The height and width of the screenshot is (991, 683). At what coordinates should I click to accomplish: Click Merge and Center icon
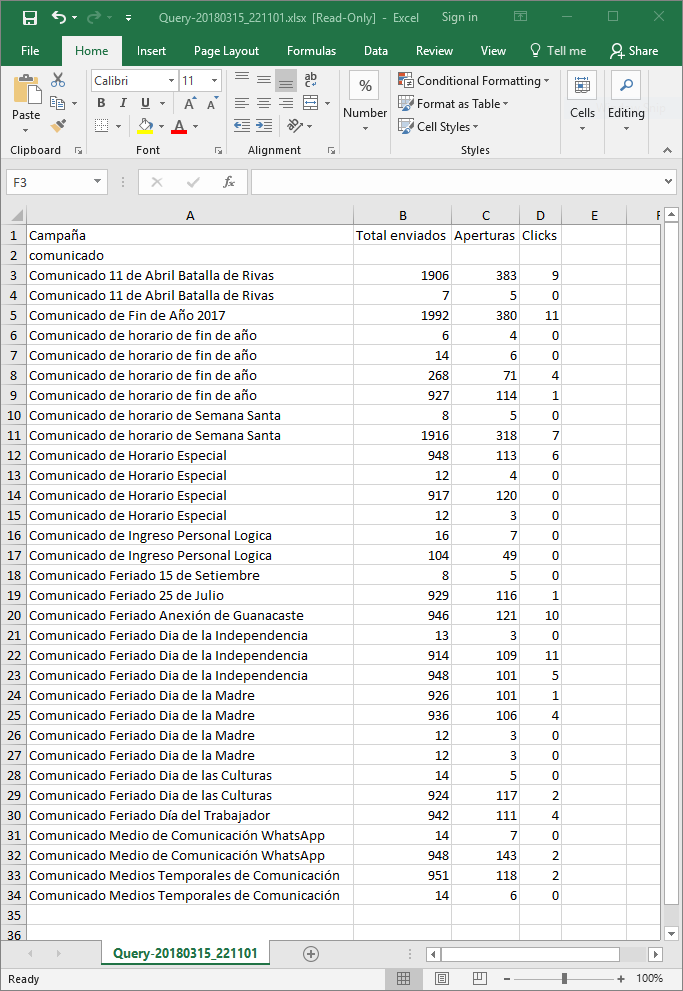(310, 102)
